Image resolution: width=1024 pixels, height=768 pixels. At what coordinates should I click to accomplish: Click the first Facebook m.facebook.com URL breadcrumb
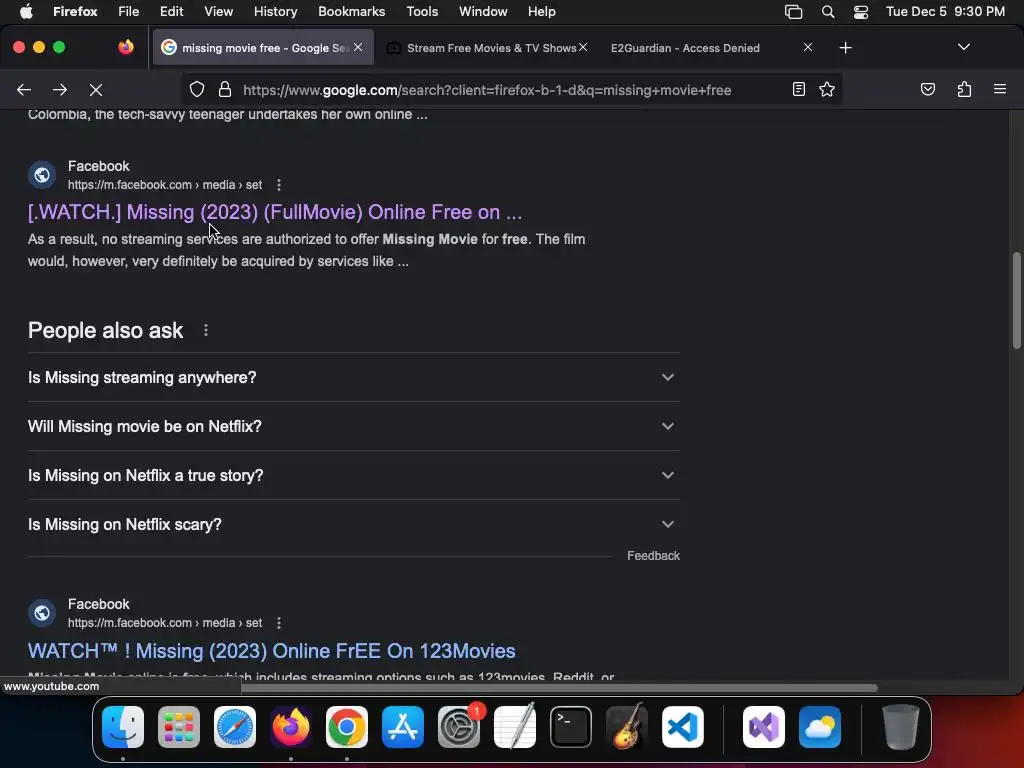(x=165, y=185)
